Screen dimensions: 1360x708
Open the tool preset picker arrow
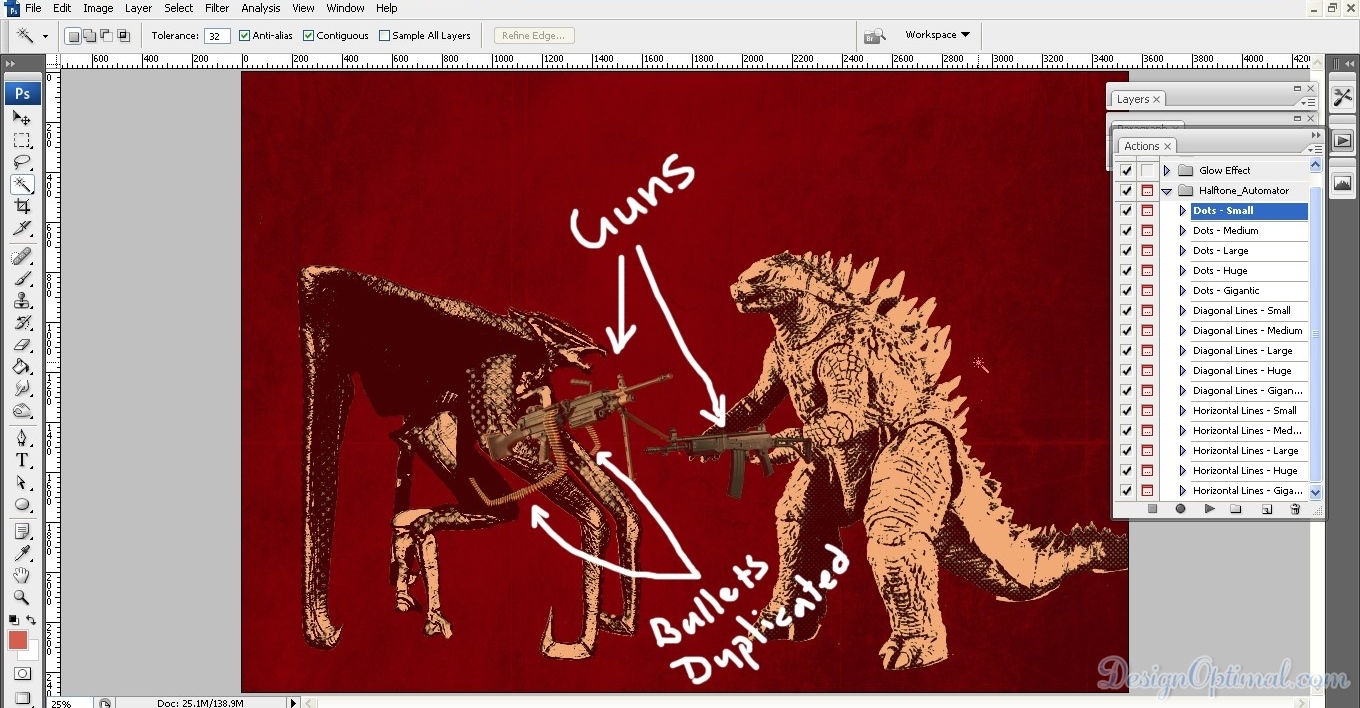click(45, 37)
